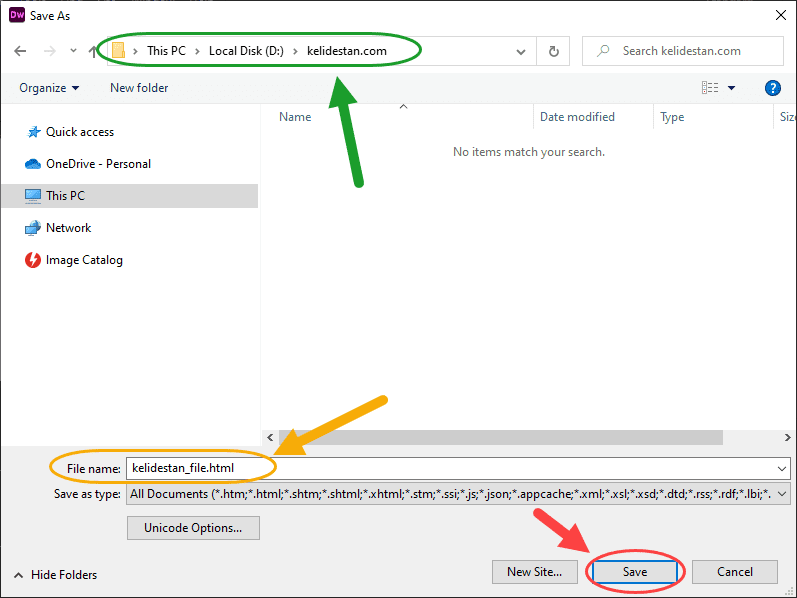Collapse with Hide Folders

(x=55, y=575)
